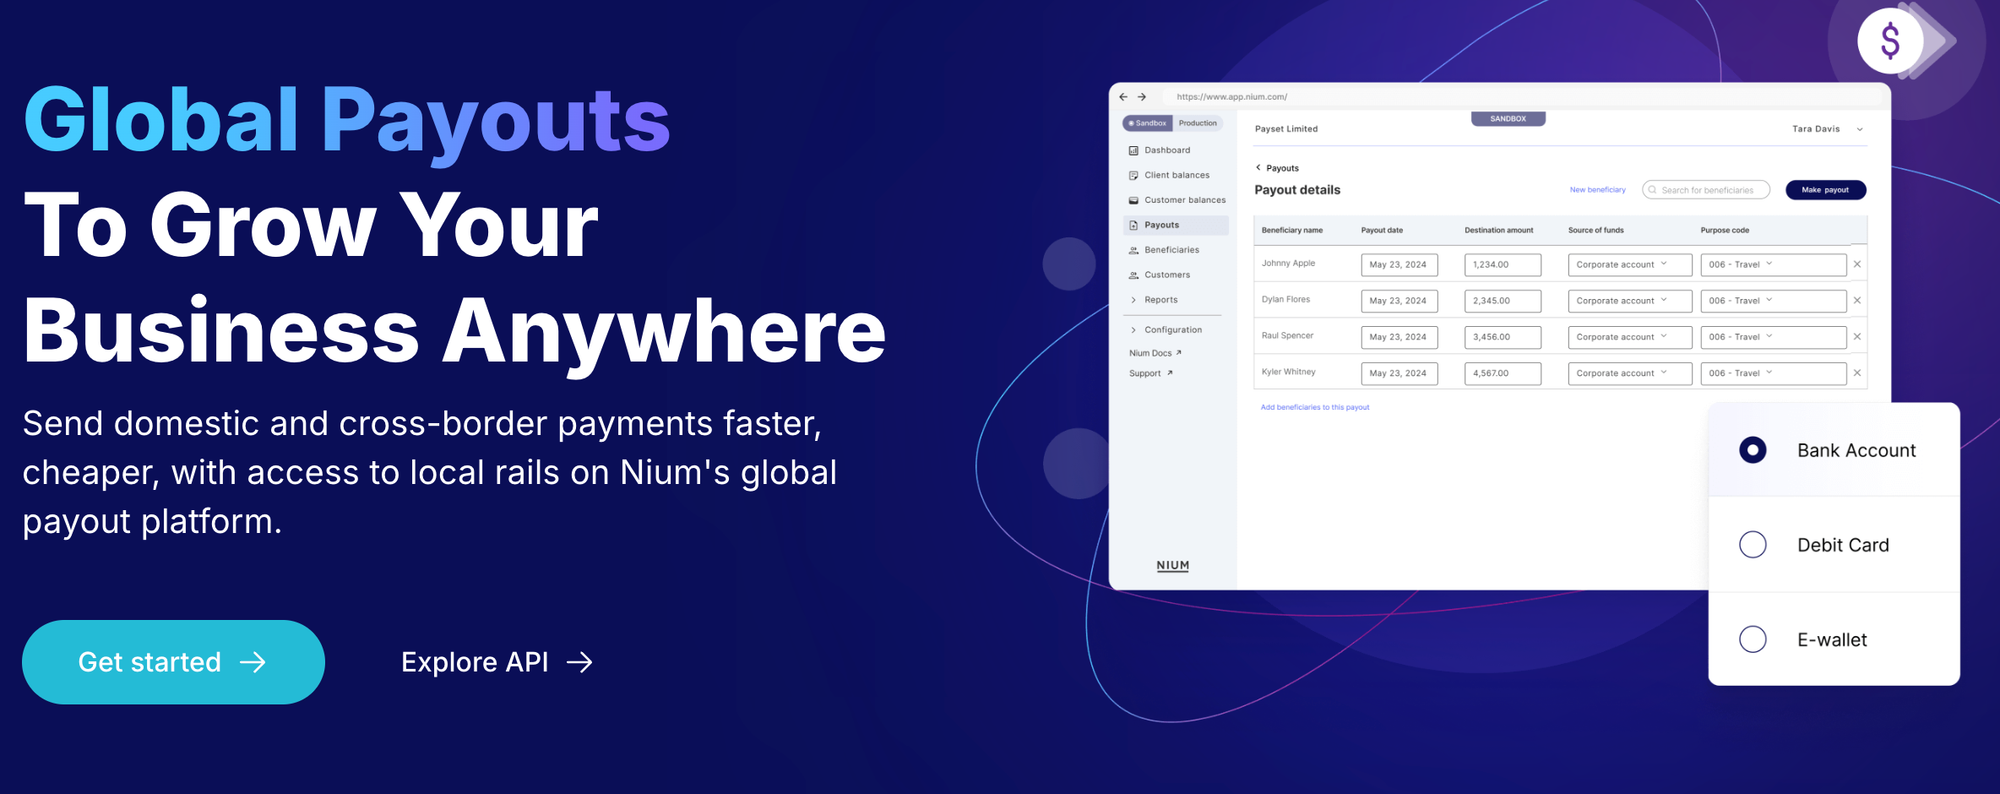Edit destination amount 3,456.00
The height and width of the screenshot is (794, 2000).
(1503, 337)
